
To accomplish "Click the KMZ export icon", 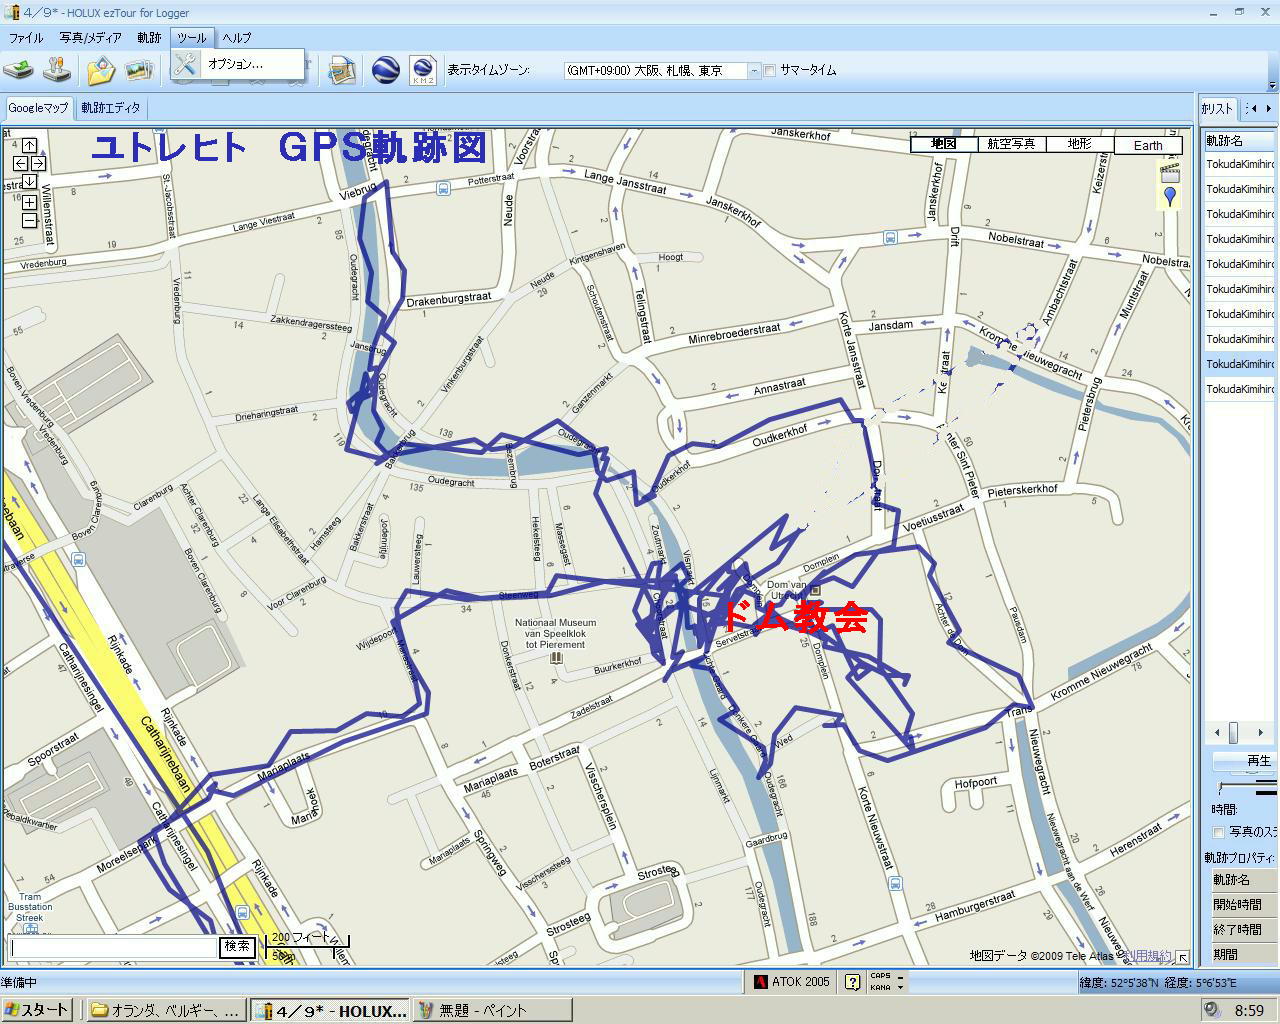I will tap(423, 69).
